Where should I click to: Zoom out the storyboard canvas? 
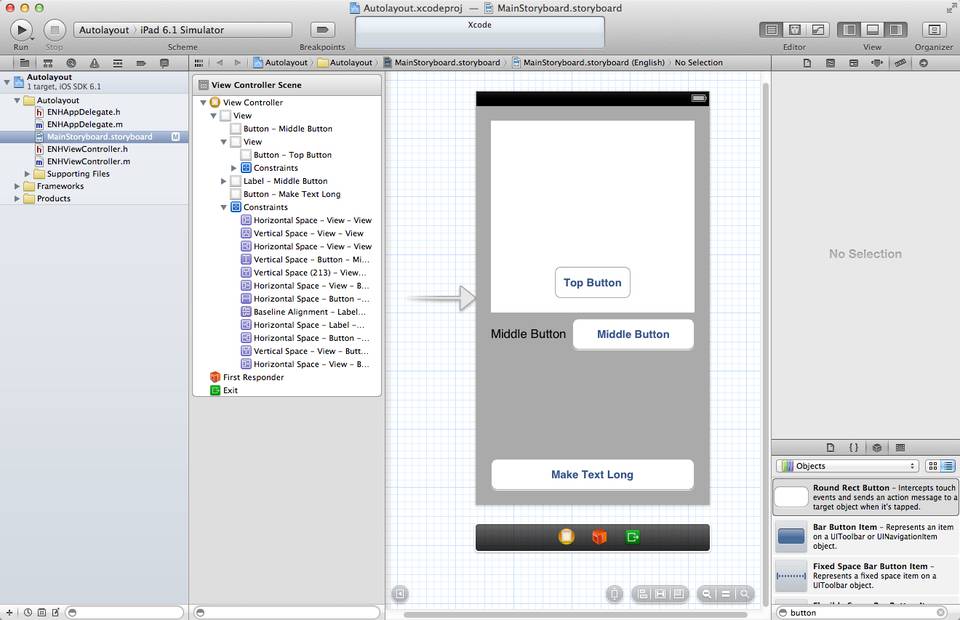point(707,594)
